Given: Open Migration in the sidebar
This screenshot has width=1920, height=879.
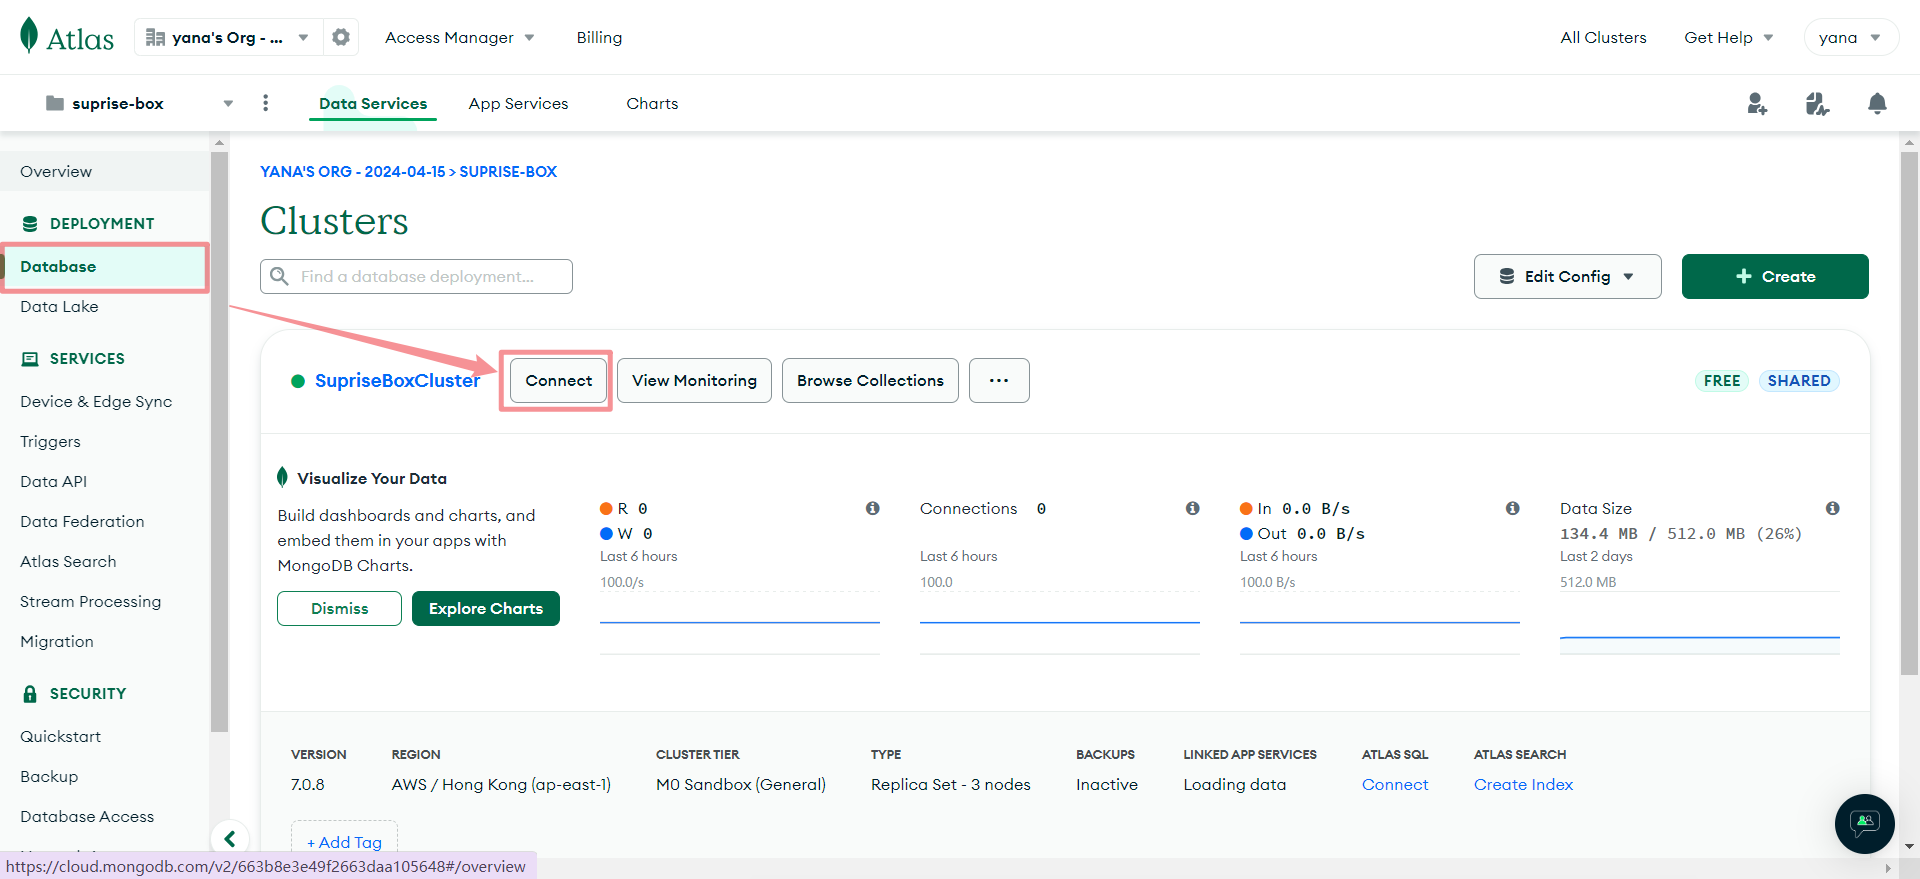Looking at the screenshot, I should coord(56,641).
